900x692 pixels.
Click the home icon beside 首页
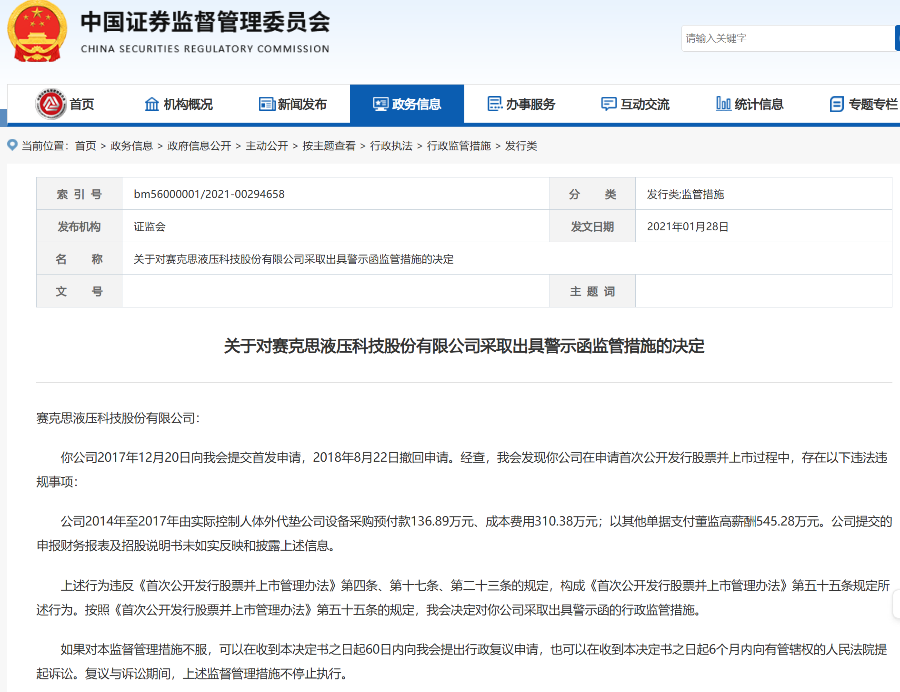(x=50, y=103)
